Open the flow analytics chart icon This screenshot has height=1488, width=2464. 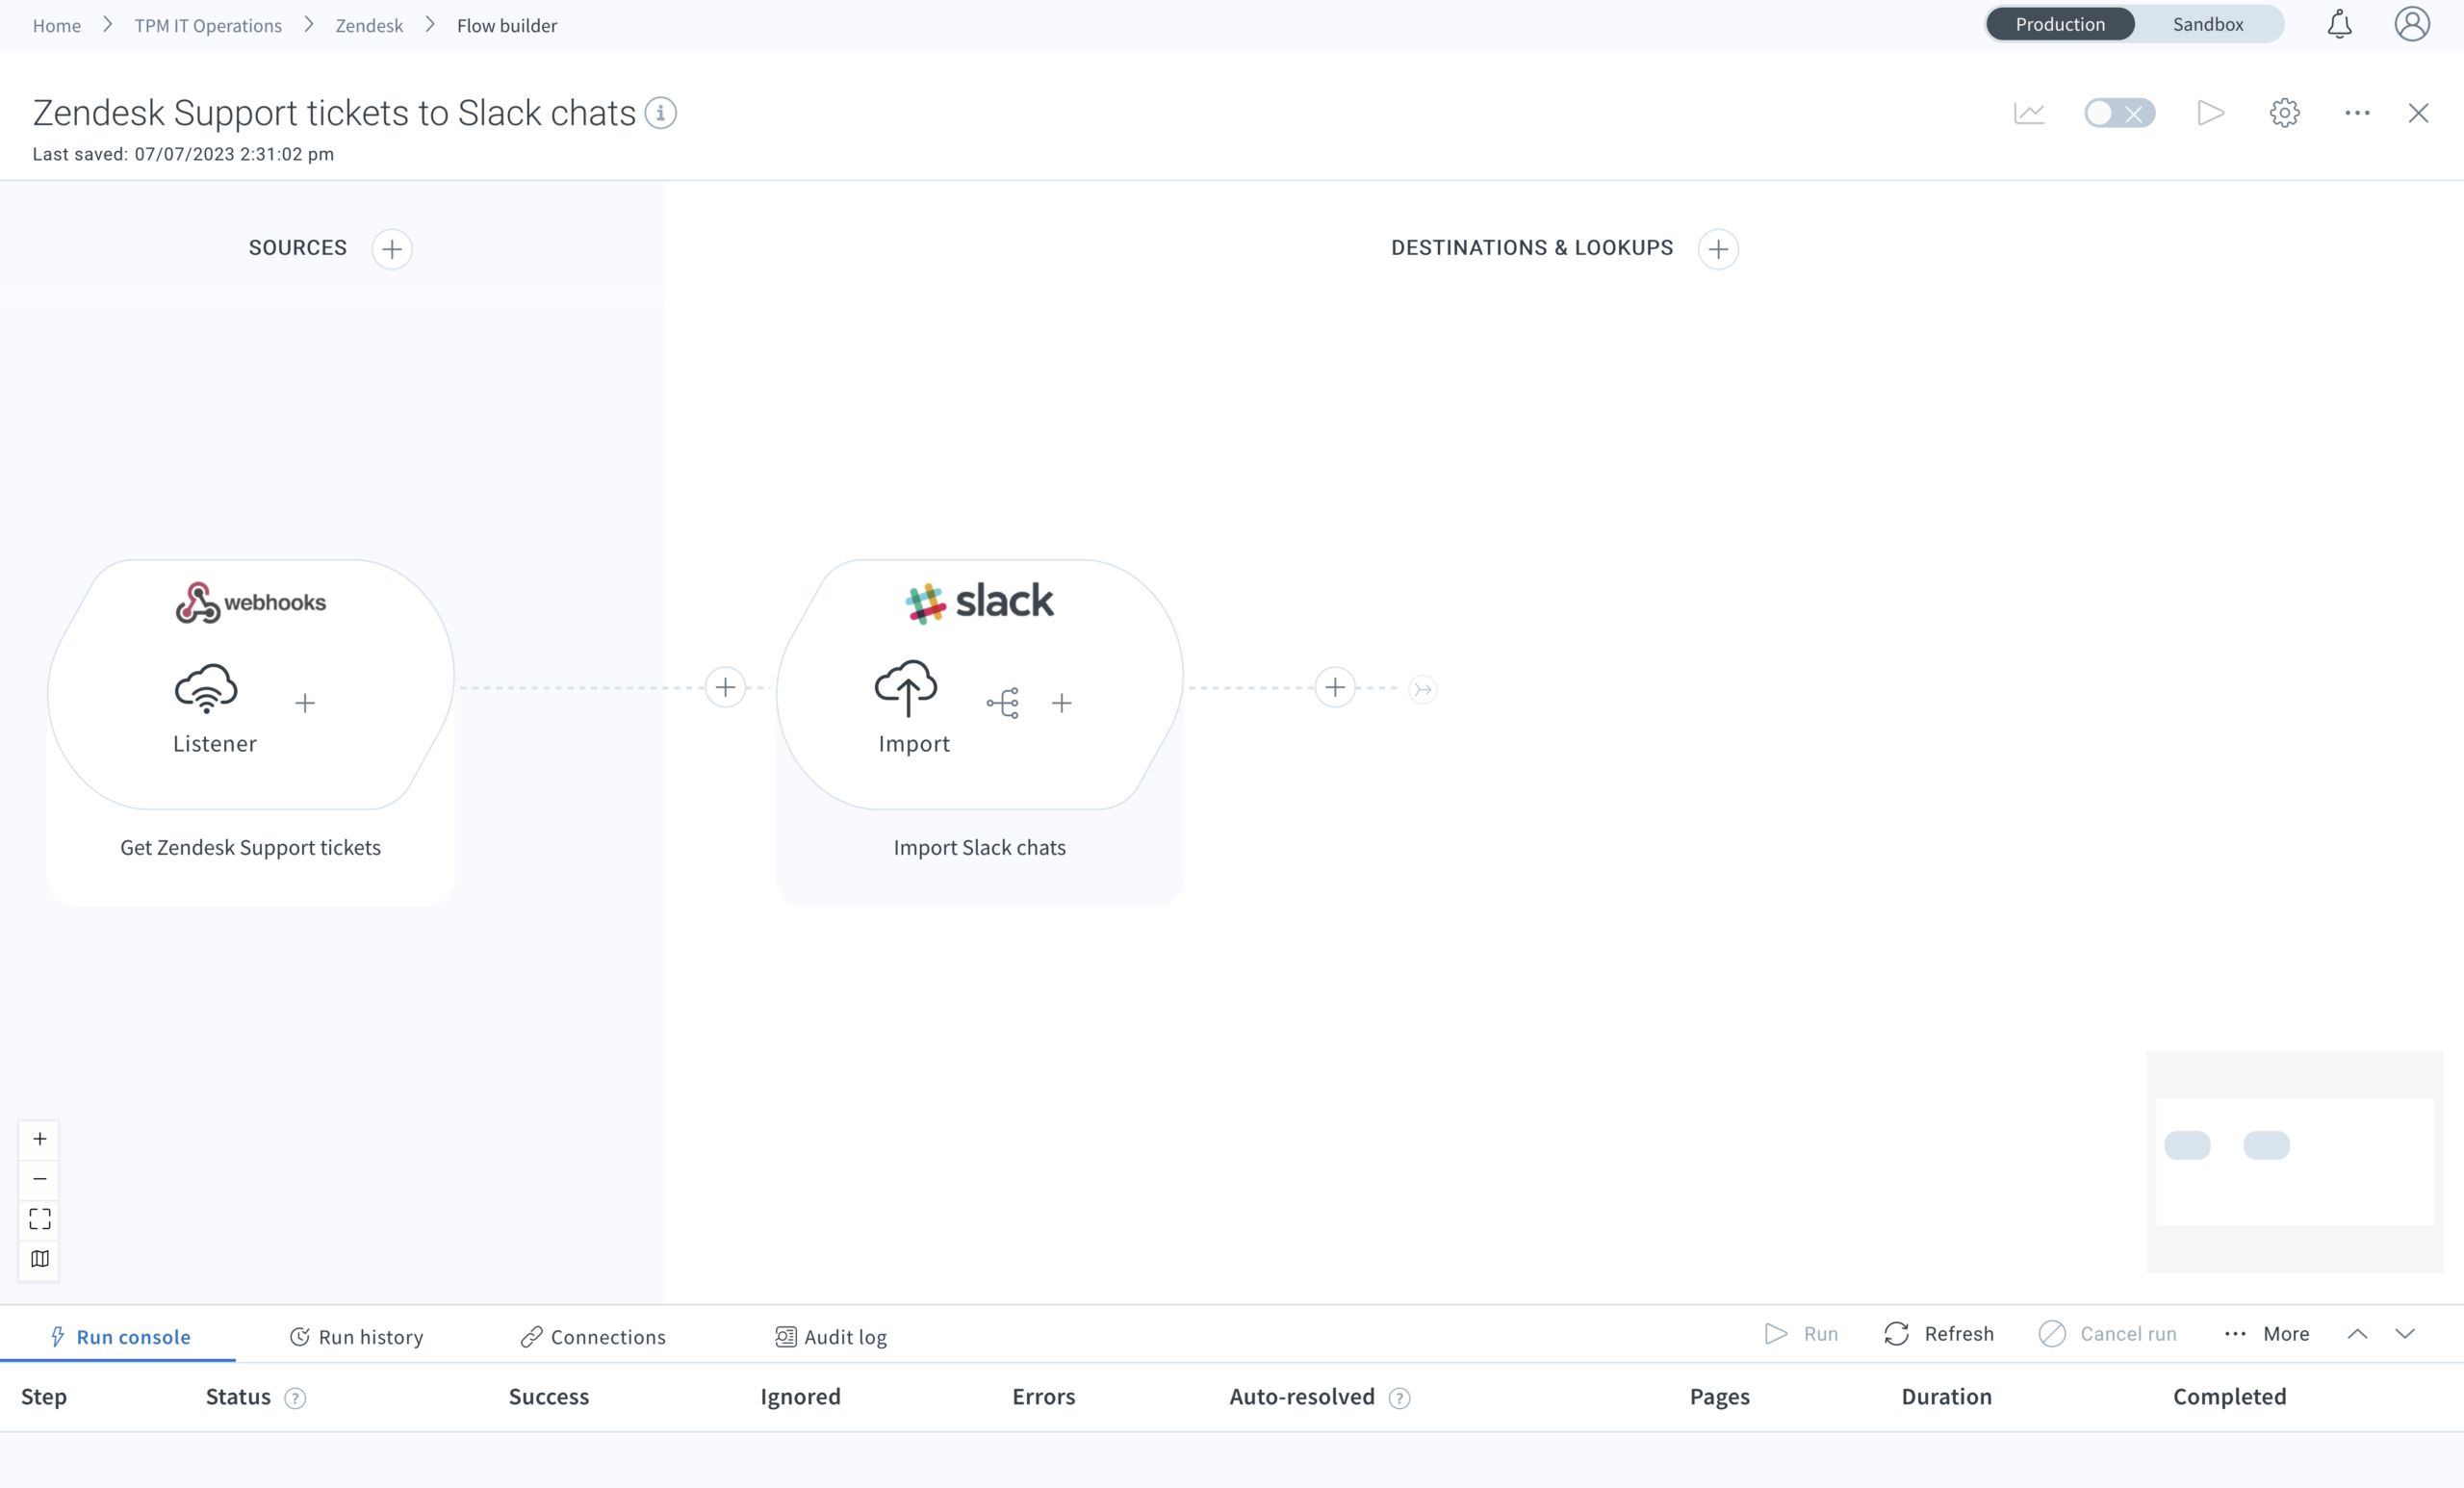coord(2028,113)
